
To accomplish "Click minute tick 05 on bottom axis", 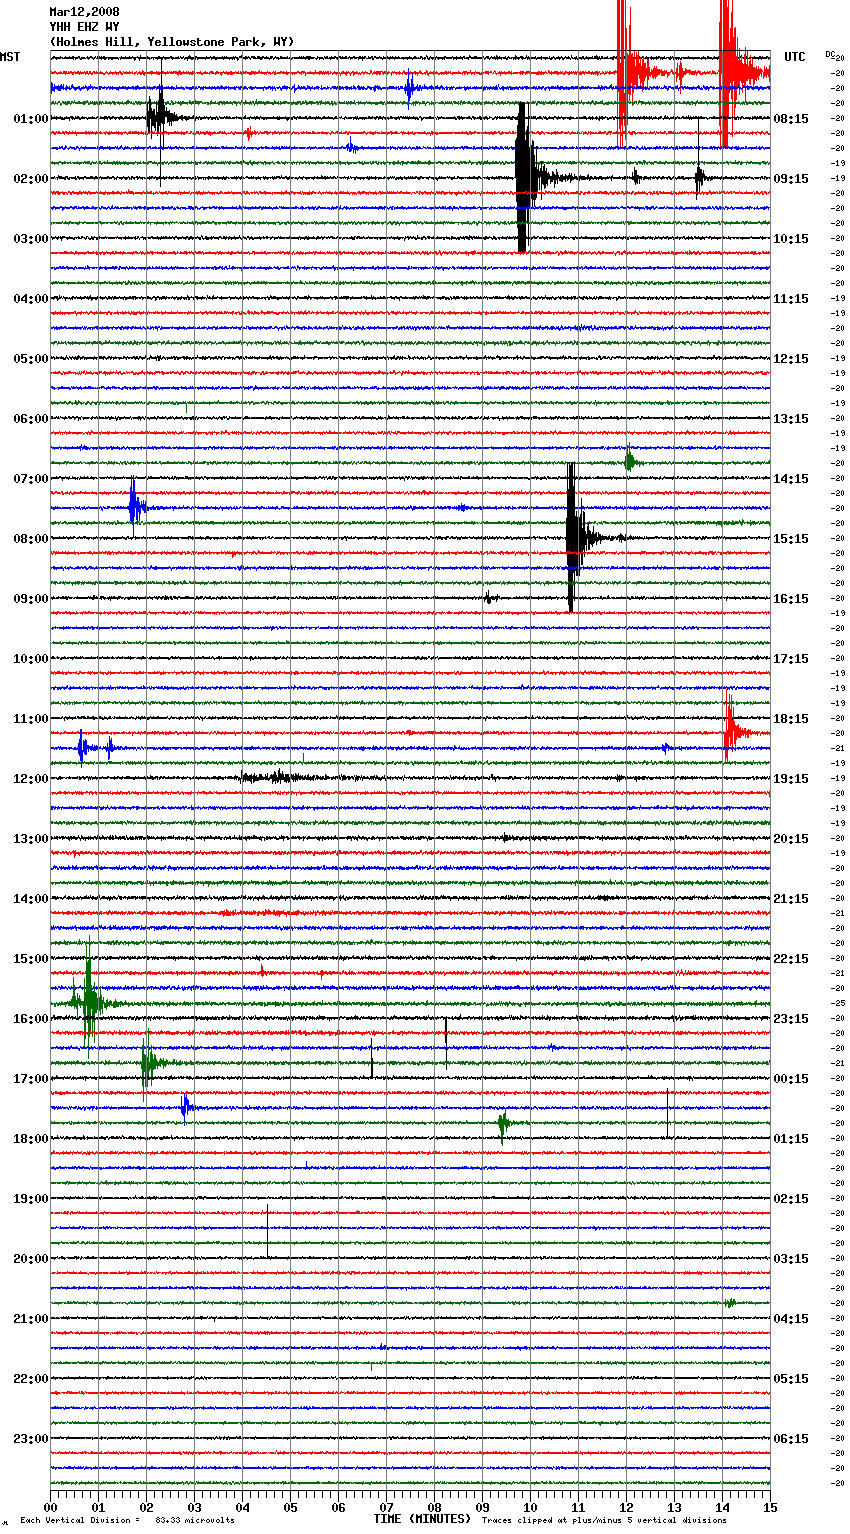I will [290, 1506].
